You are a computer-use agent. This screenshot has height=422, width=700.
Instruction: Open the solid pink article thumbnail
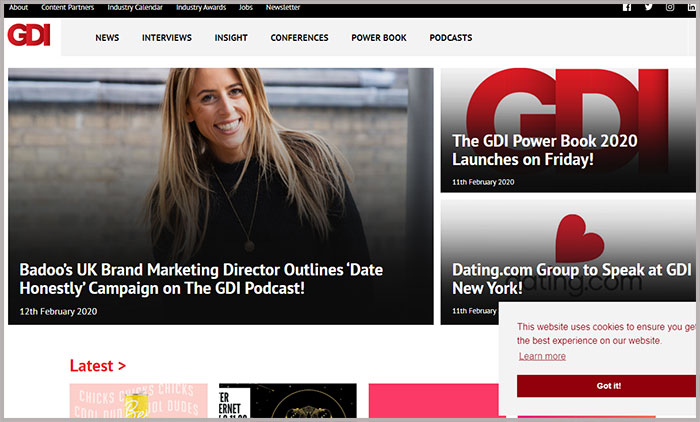(x=433, y=401)
